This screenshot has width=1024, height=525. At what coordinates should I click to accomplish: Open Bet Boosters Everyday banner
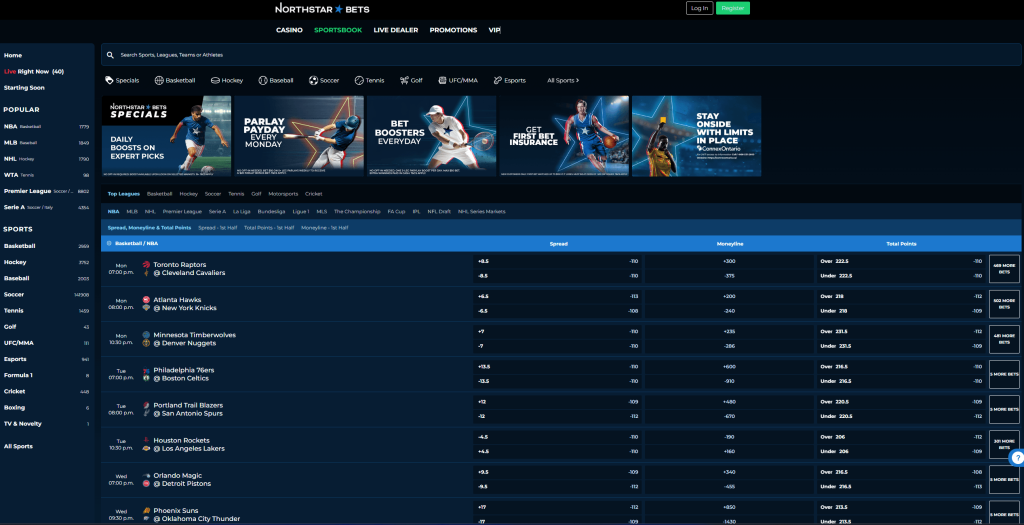click(x=432, y=136)
